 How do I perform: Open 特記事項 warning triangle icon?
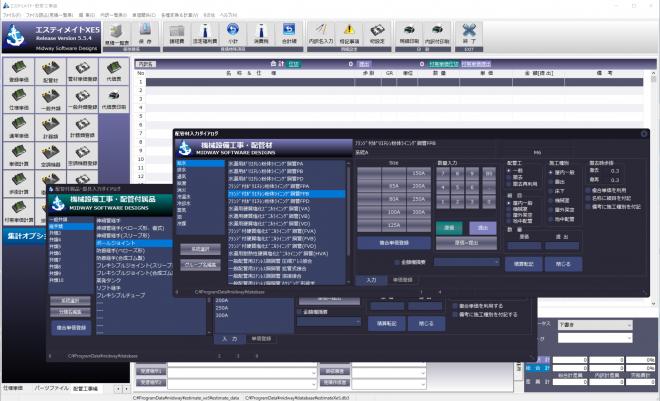pyautogui.click(x=349, y=34)
